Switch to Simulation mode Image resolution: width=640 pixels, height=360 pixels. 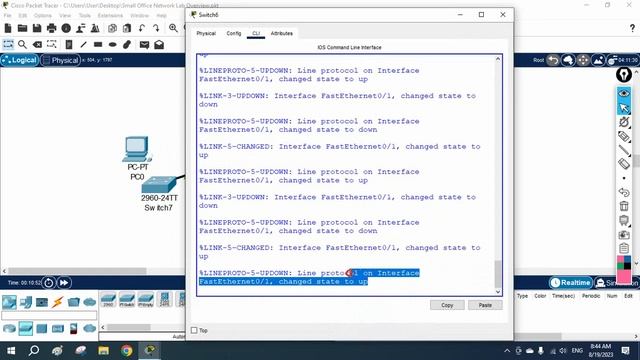tap(617, 282)
